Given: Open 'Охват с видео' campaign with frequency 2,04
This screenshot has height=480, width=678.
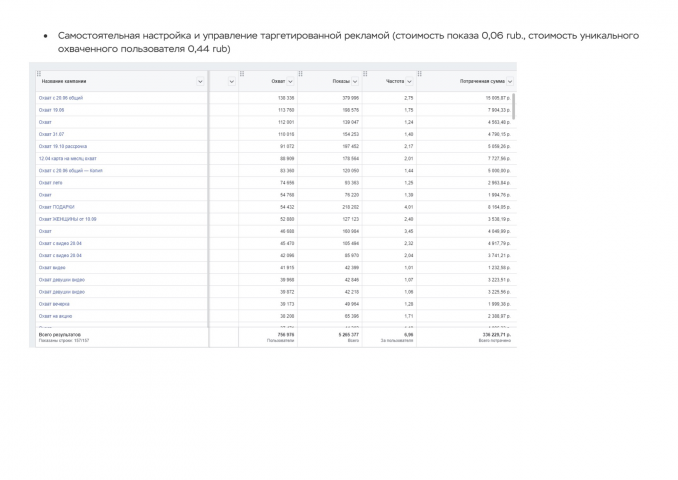Looking at the screenshot, I should (60, 256).
